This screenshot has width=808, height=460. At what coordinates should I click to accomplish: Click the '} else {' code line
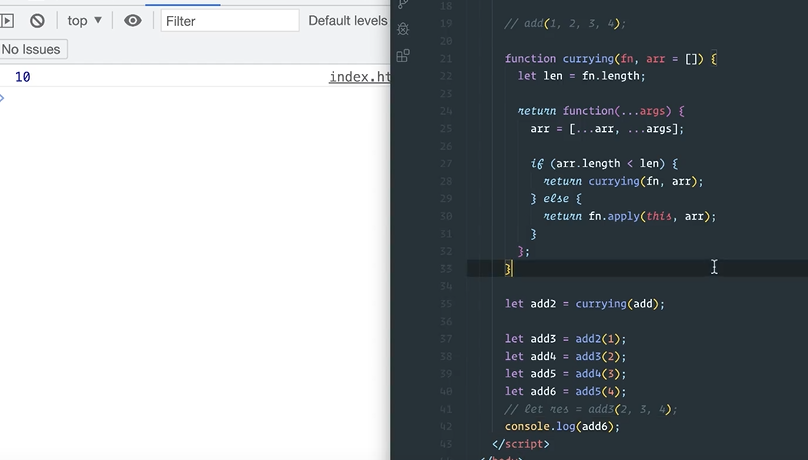556,199
